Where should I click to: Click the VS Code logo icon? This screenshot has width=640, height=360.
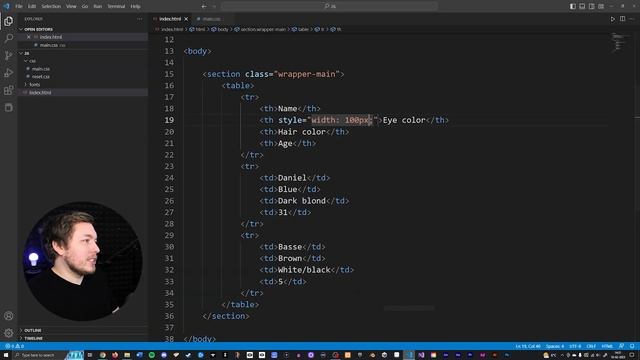coord(7,6)
